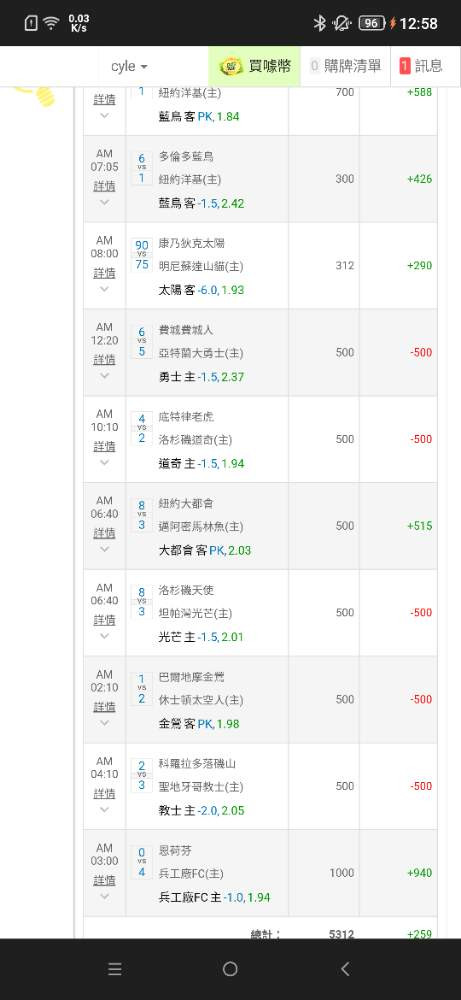Open 詳情 link for AM 10:10 道奇 game
461x1000 pixels.
pyautogui.click(x=105, y=446)
